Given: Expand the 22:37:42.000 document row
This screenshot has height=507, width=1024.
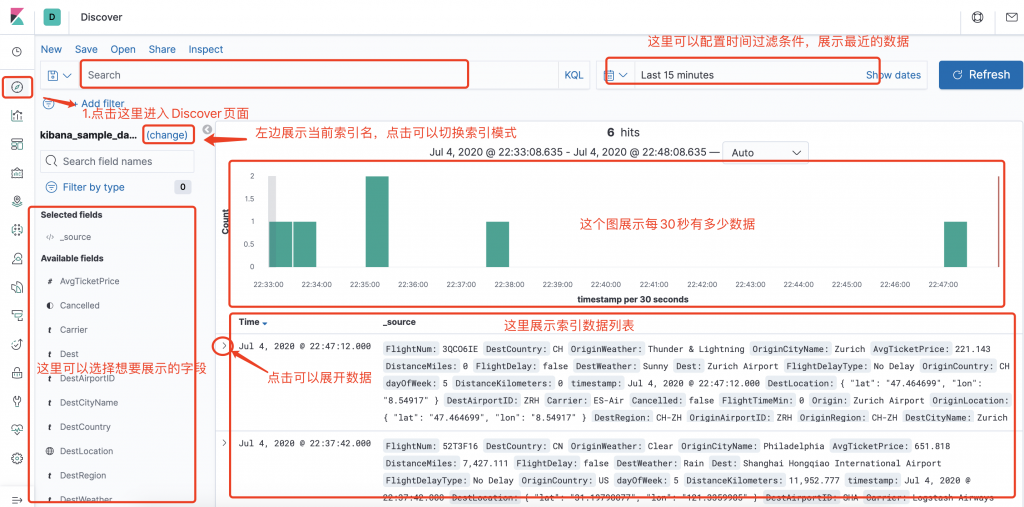Looking at the screenshot, I should [224, 442].
